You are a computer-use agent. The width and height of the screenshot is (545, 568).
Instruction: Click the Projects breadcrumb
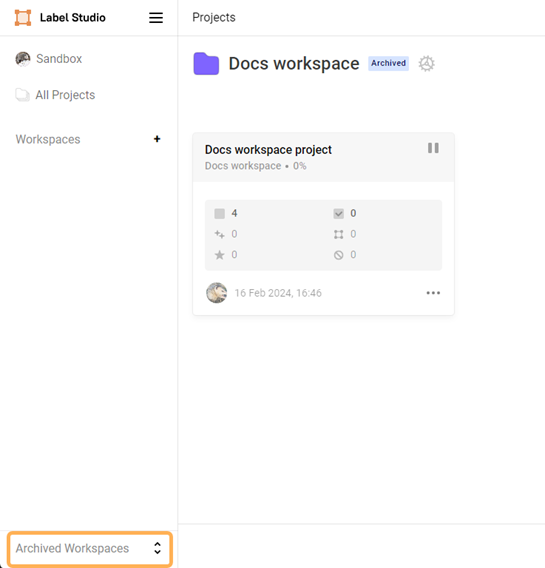click(x=214, y=17)
